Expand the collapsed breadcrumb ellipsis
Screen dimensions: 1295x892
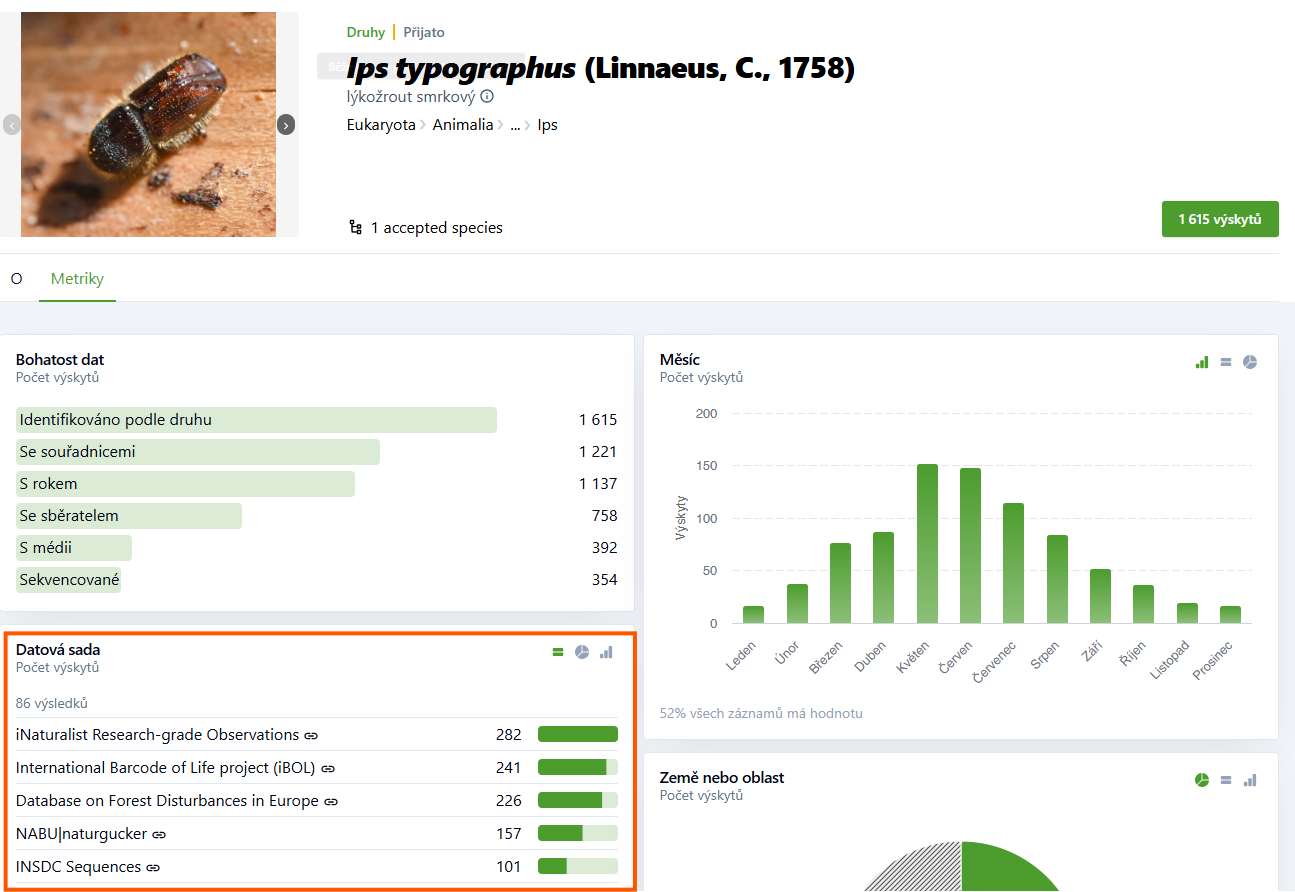click(x=516, y=125)
